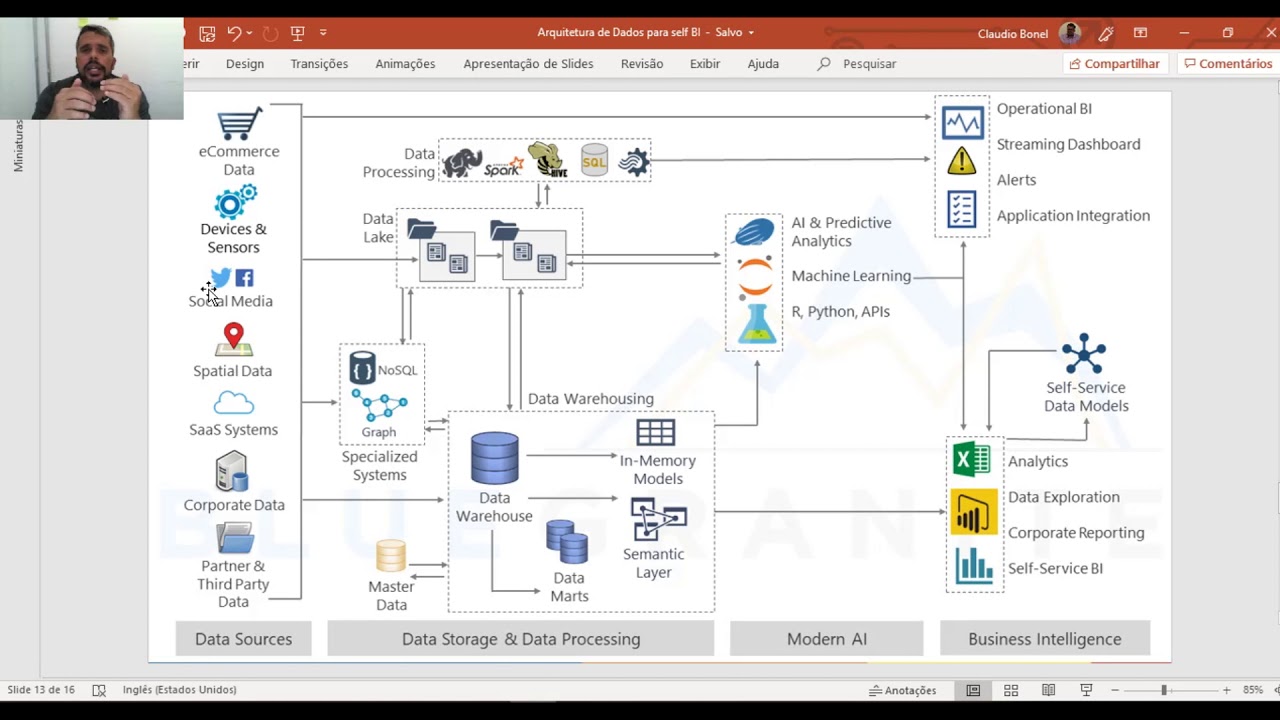Select the In-Memory Models grid icon
Screen dimensions: 1280x720
point(656,433)
